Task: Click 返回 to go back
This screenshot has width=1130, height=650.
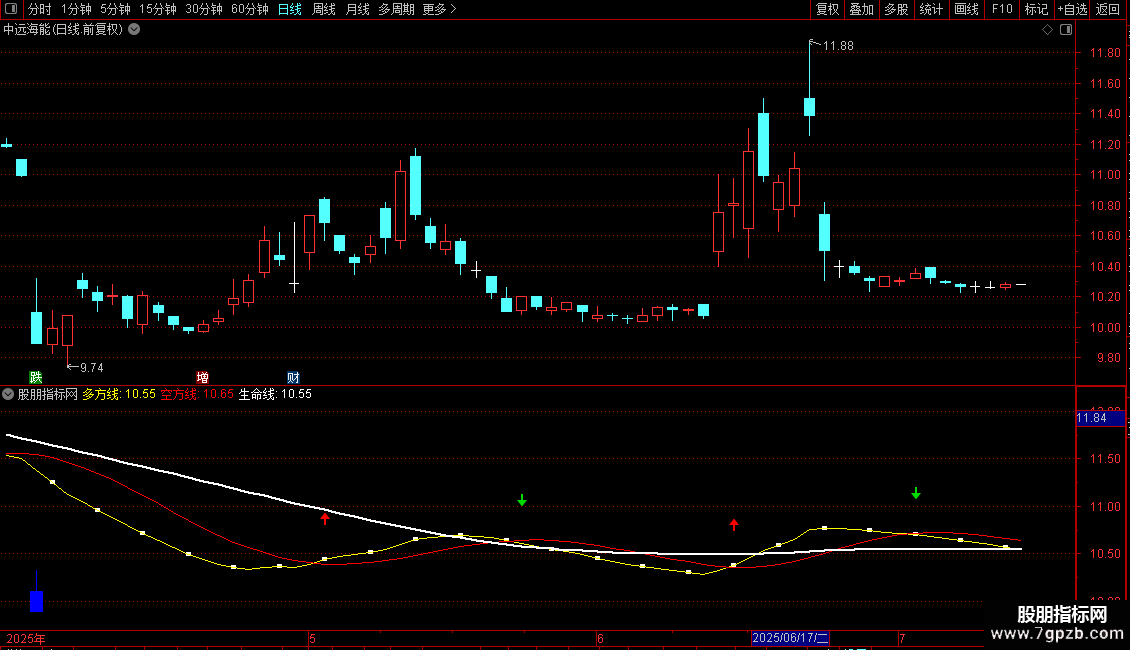Action: click(x=1108, y=9)
